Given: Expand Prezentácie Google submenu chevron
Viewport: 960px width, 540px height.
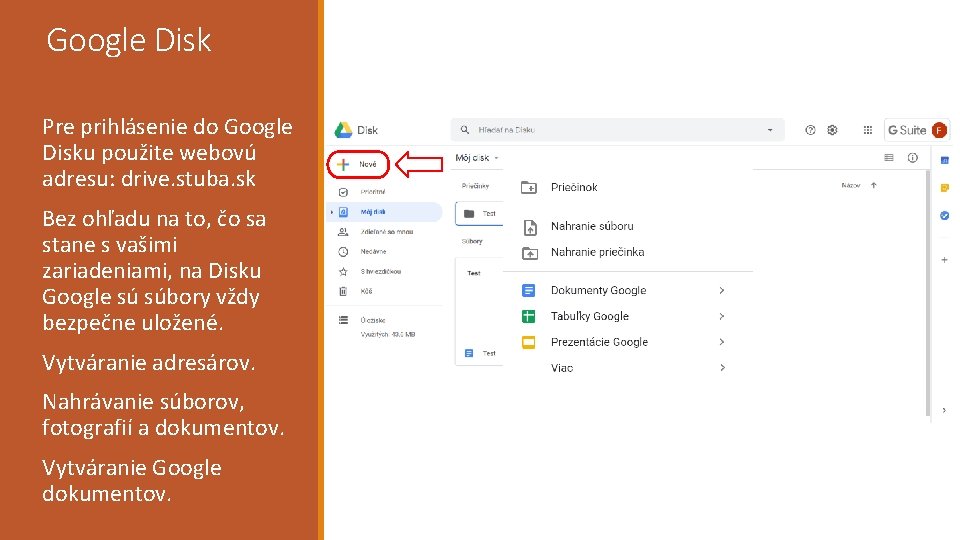Looking at the screenshot, I should point(722,342).
